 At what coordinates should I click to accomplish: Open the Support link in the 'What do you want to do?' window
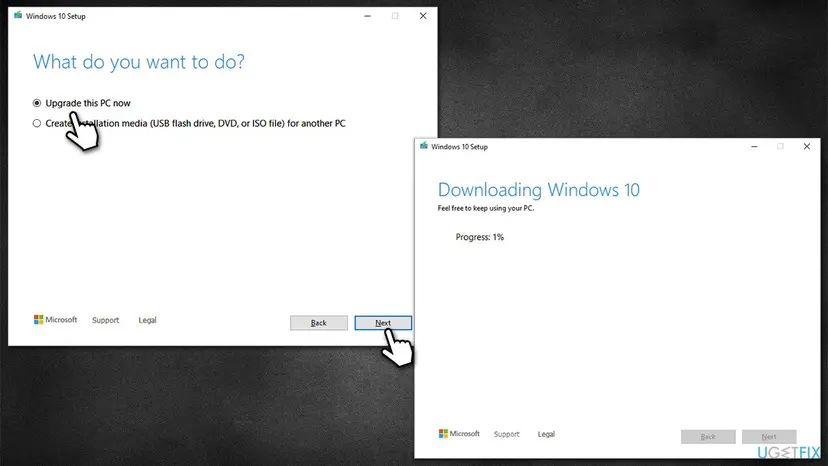coord(106,320)
